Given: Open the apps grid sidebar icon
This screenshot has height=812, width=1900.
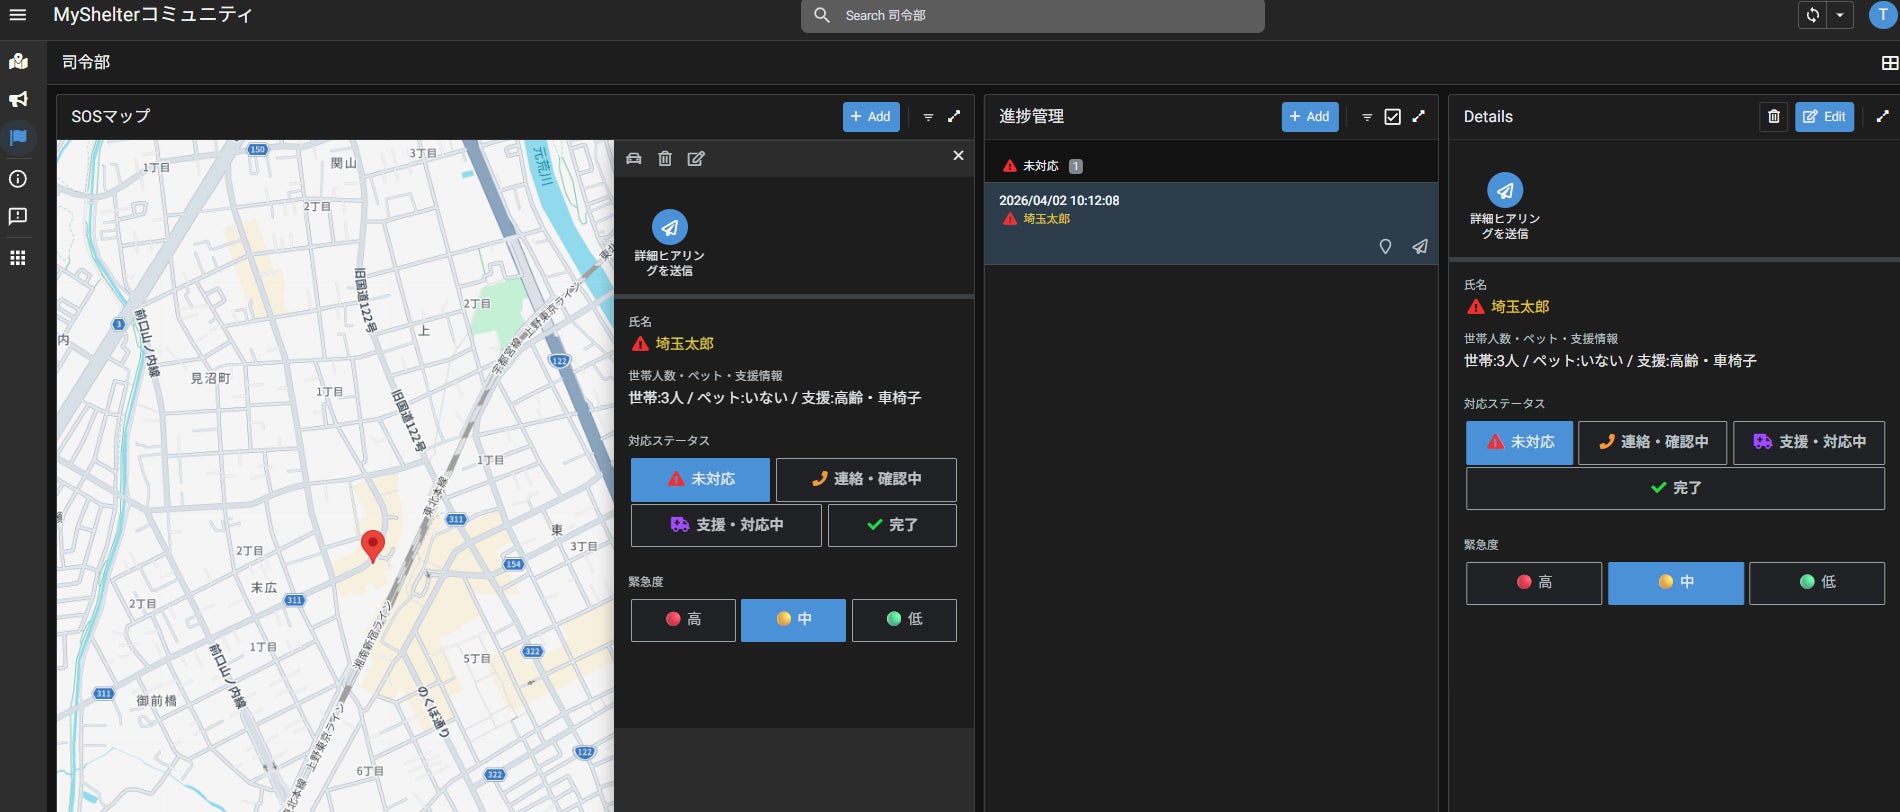Looking at the screenshot, I should click(x=18, y=258).
